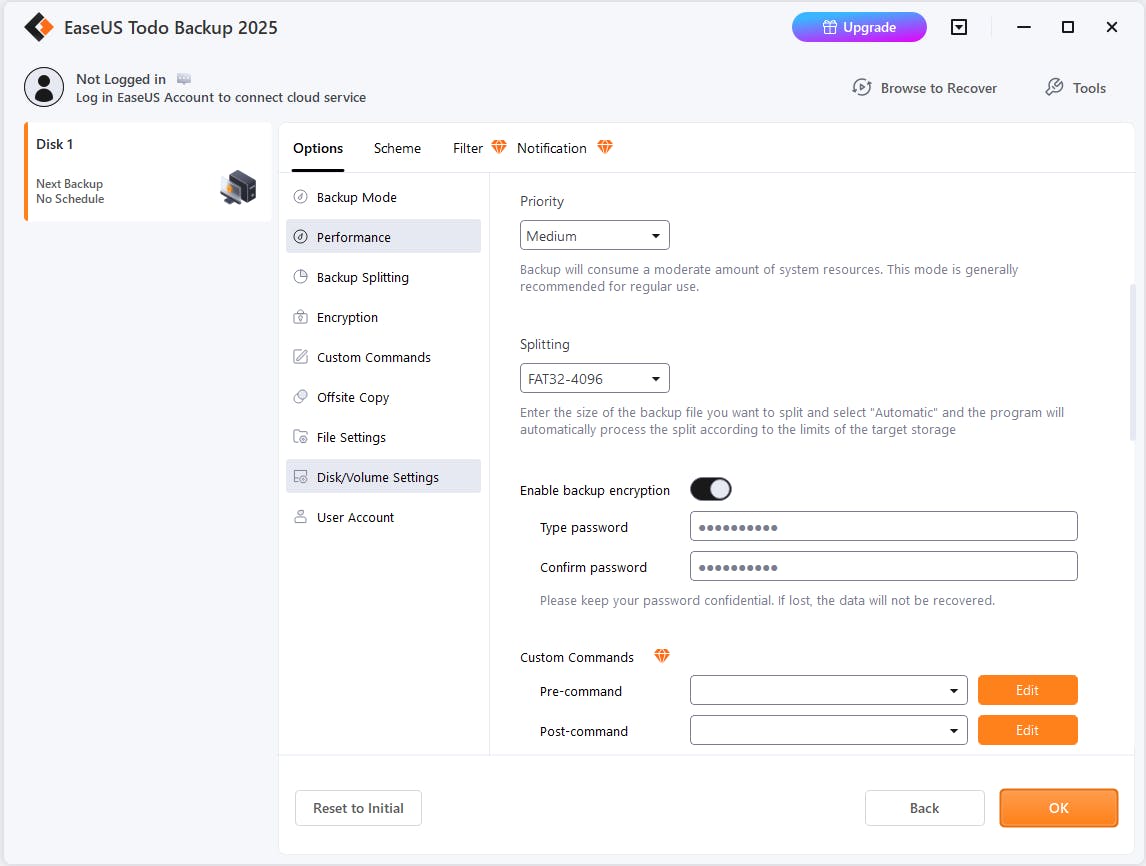
Task: Click the Browse to Recover icon
Action: tap(861, 87)
